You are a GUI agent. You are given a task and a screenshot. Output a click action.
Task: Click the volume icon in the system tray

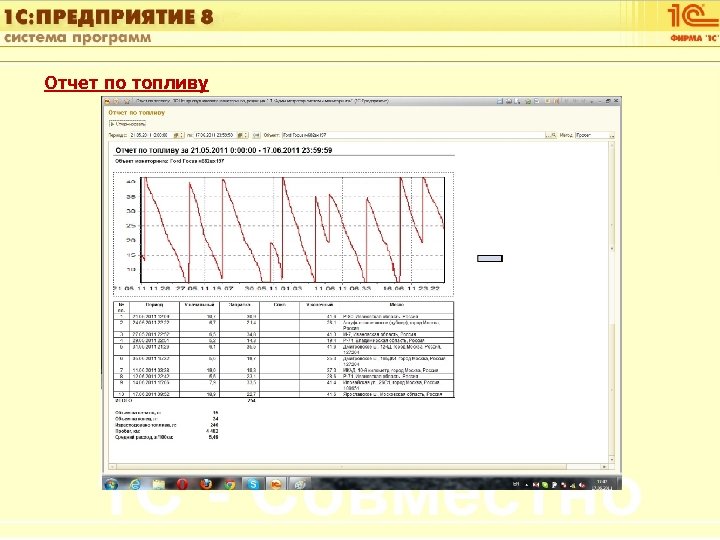click(583, 485)
